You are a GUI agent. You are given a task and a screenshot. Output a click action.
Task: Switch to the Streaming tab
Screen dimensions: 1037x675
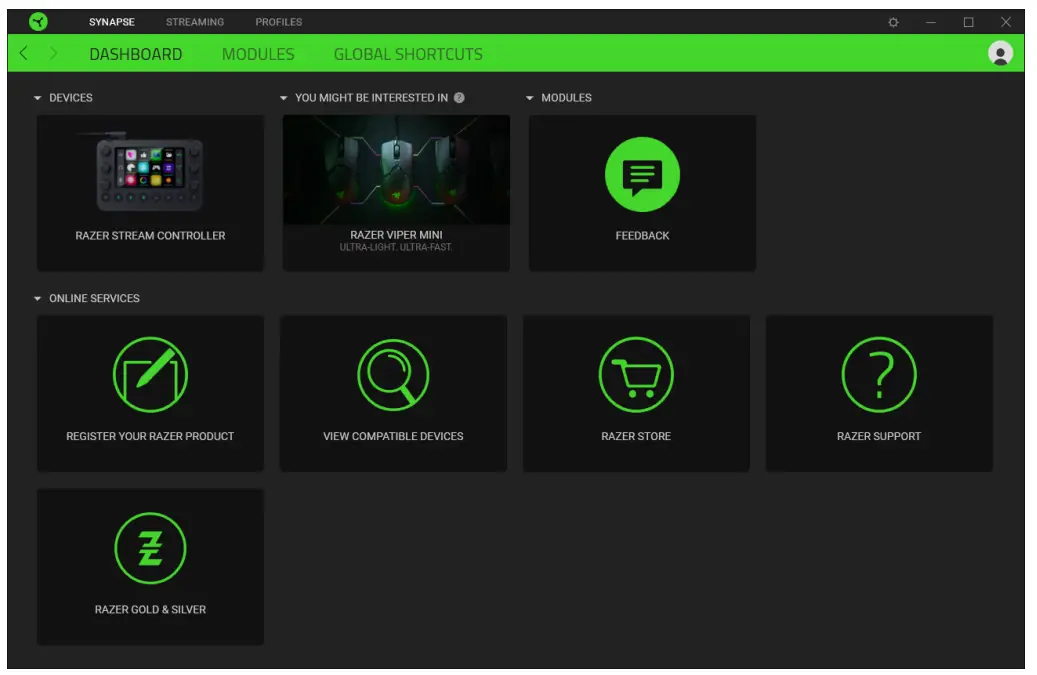point(195,22)
